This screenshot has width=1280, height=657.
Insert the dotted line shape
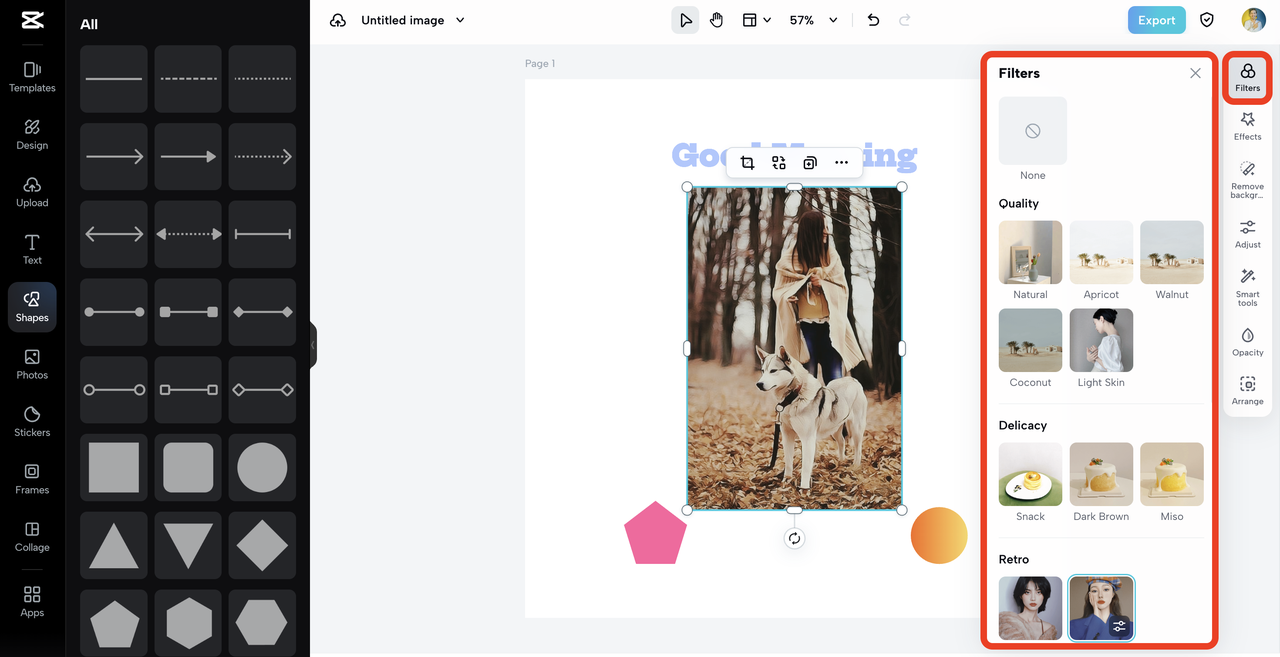(x=262, y=79)
